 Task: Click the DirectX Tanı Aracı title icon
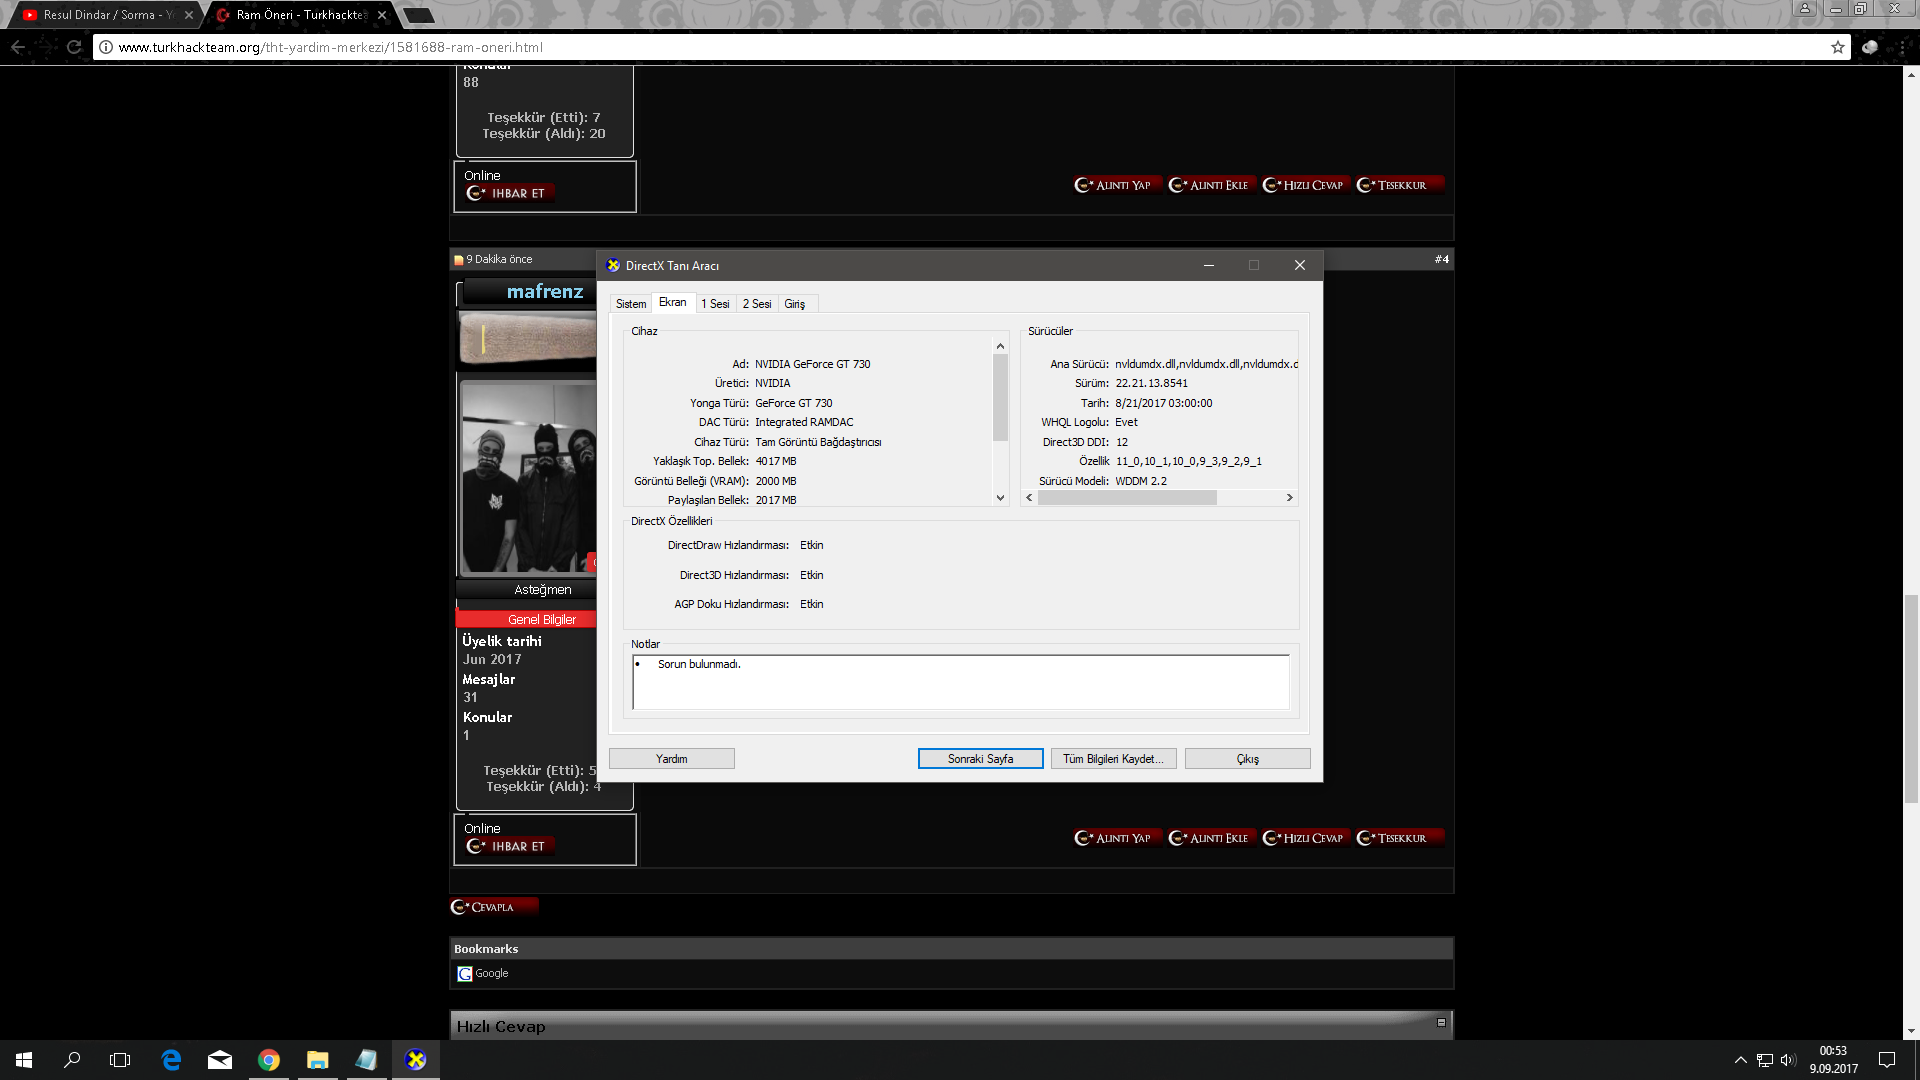(613, 265)
